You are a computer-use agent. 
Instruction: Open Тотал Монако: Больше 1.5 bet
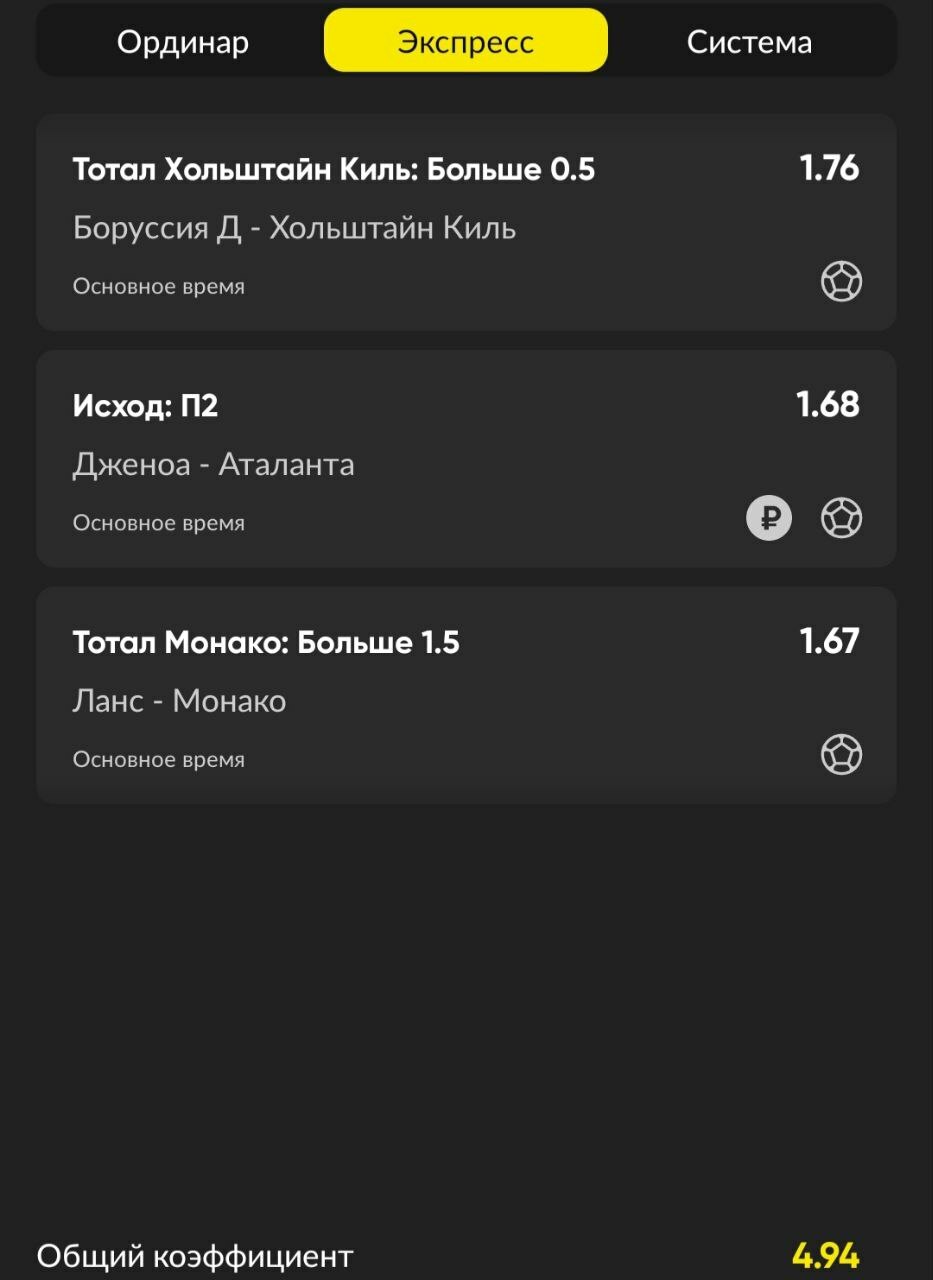(266, 642)
